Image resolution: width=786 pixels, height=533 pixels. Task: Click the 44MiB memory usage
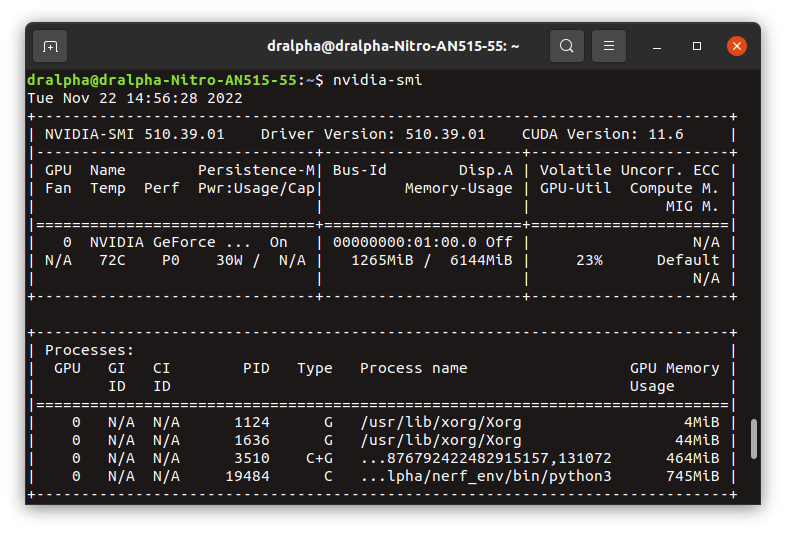coord(697,441)
